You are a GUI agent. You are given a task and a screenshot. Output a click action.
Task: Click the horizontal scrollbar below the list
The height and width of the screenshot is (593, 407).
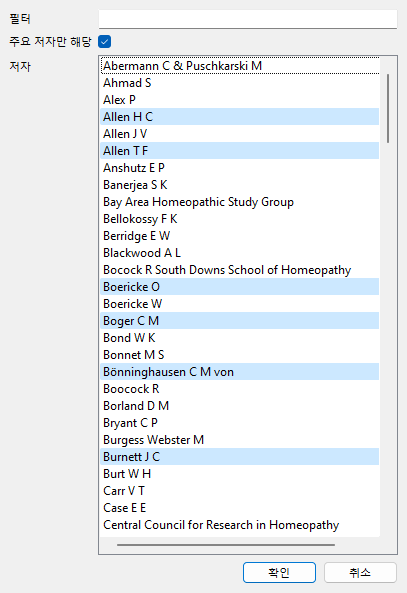pos(226,545)
